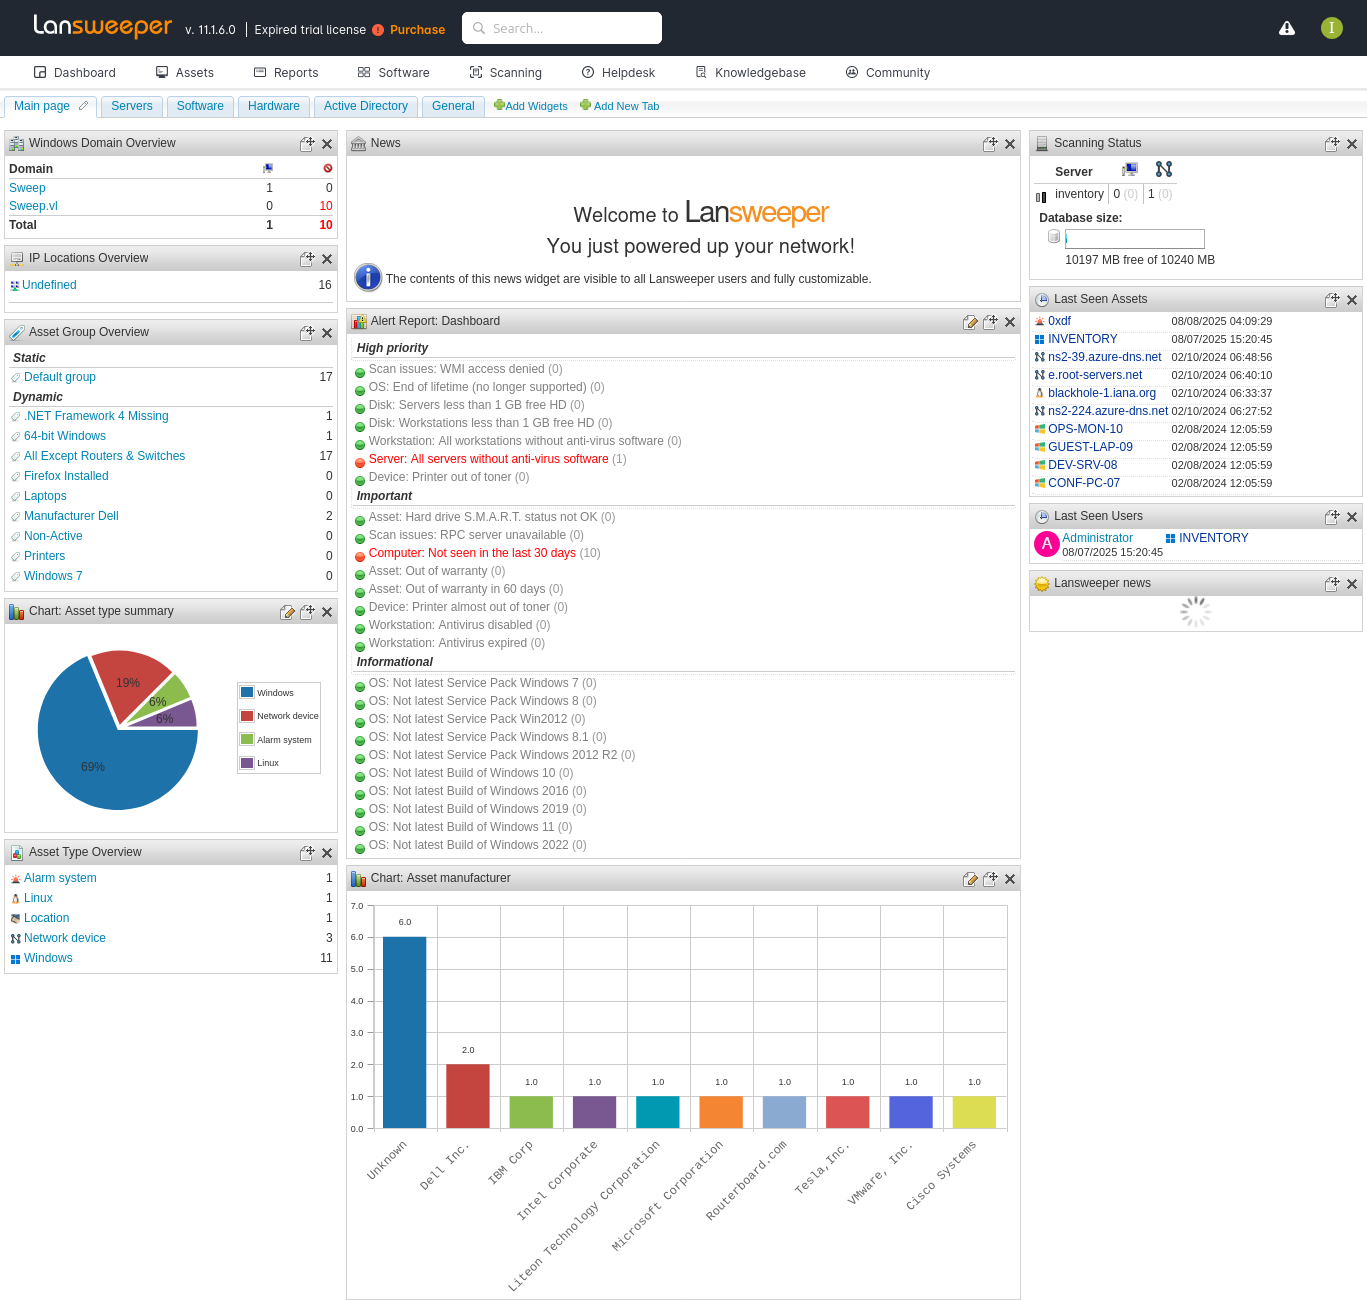This screenshot has height=1300, width=1367.
Task: Close the Lansweeper news widget
Action: tap(1352, 584)
